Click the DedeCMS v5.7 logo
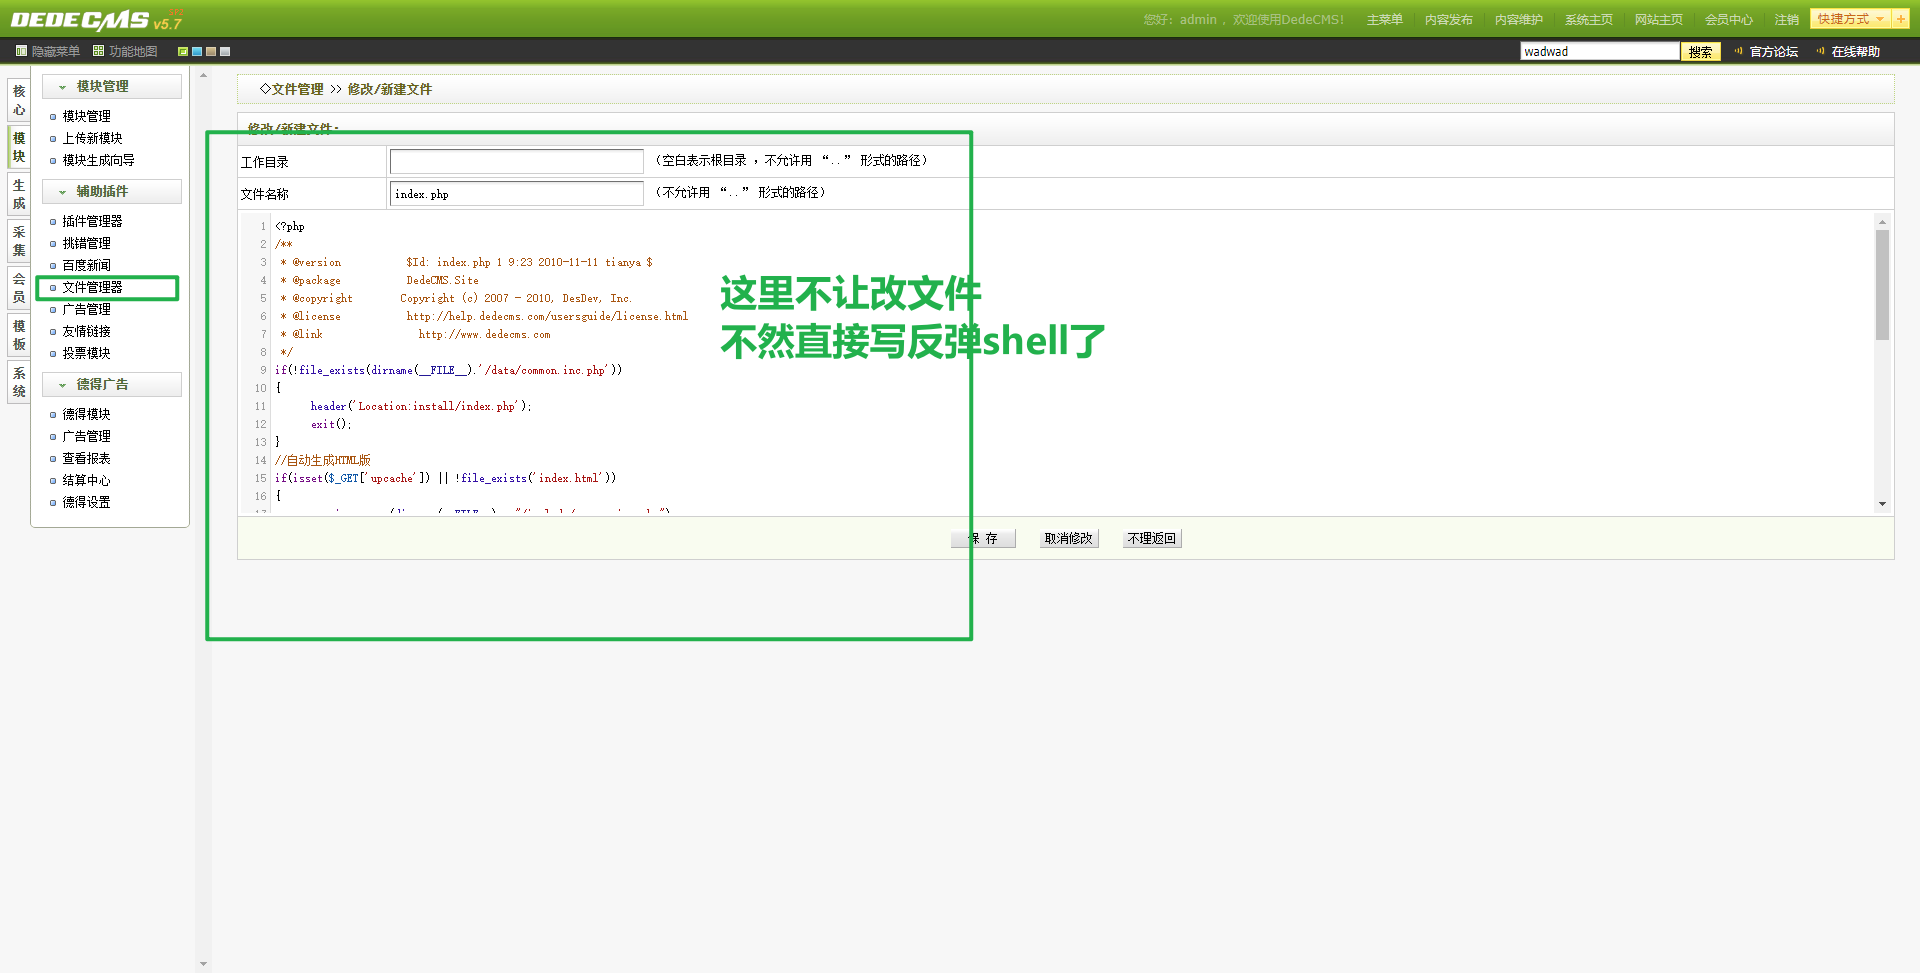Screen dimensions: 1920x973 96,20
